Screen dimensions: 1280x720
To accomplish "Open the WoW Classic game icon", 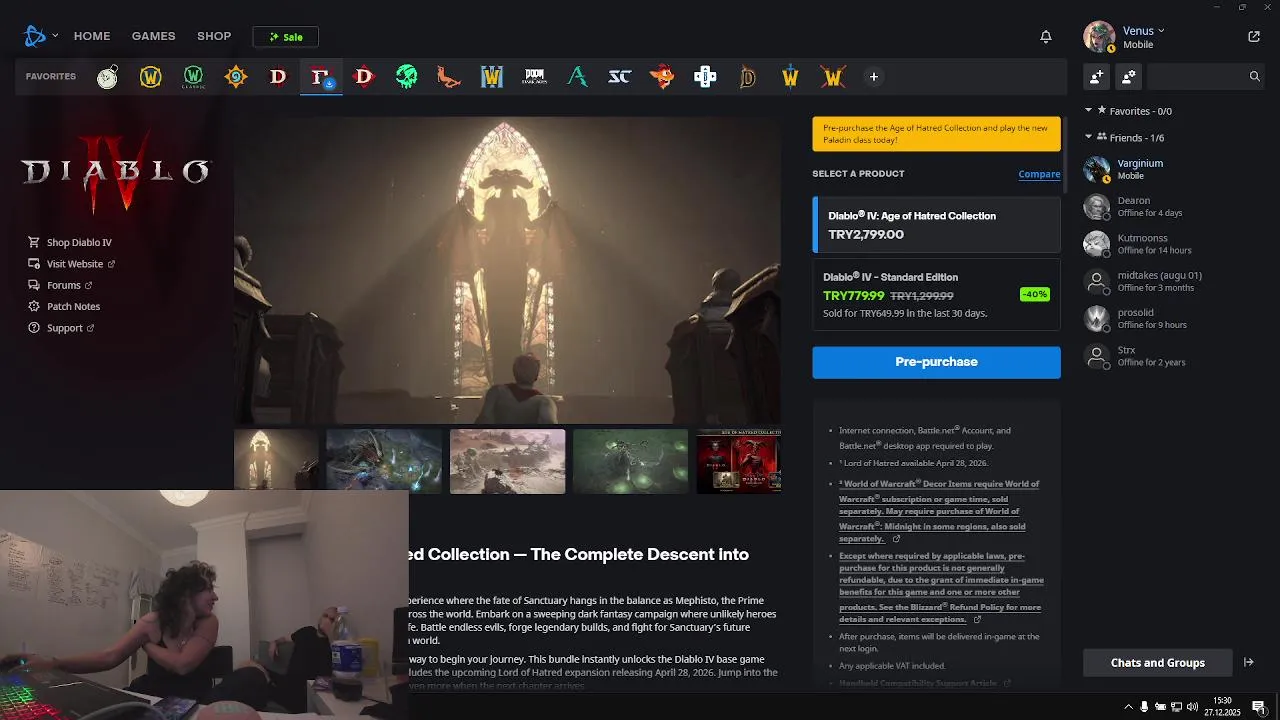I will [x=193, y=77].
